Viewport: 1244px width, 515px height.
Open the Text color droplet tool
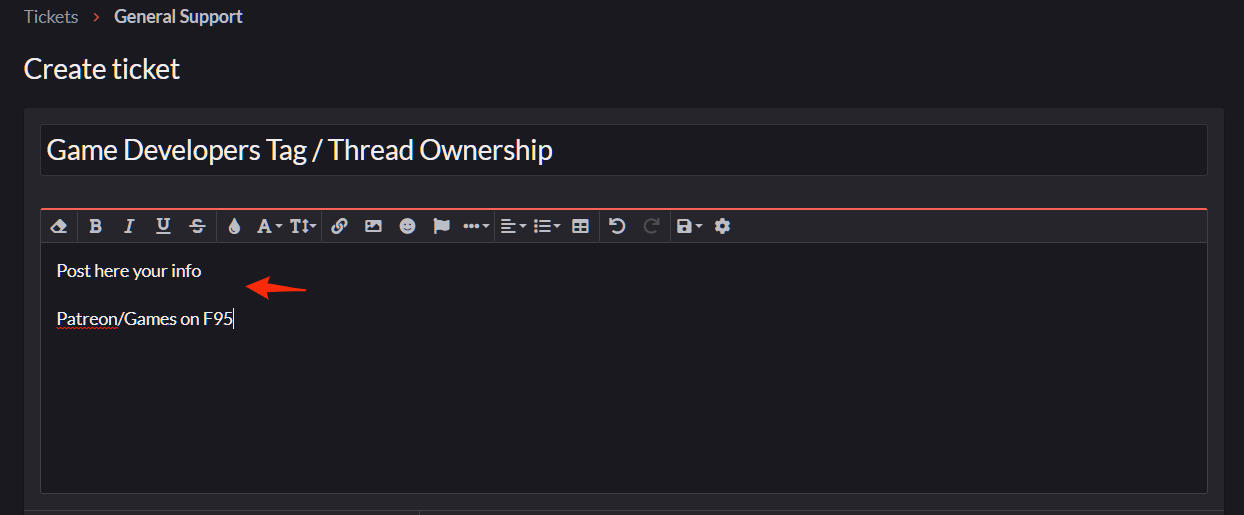[234, 226]
